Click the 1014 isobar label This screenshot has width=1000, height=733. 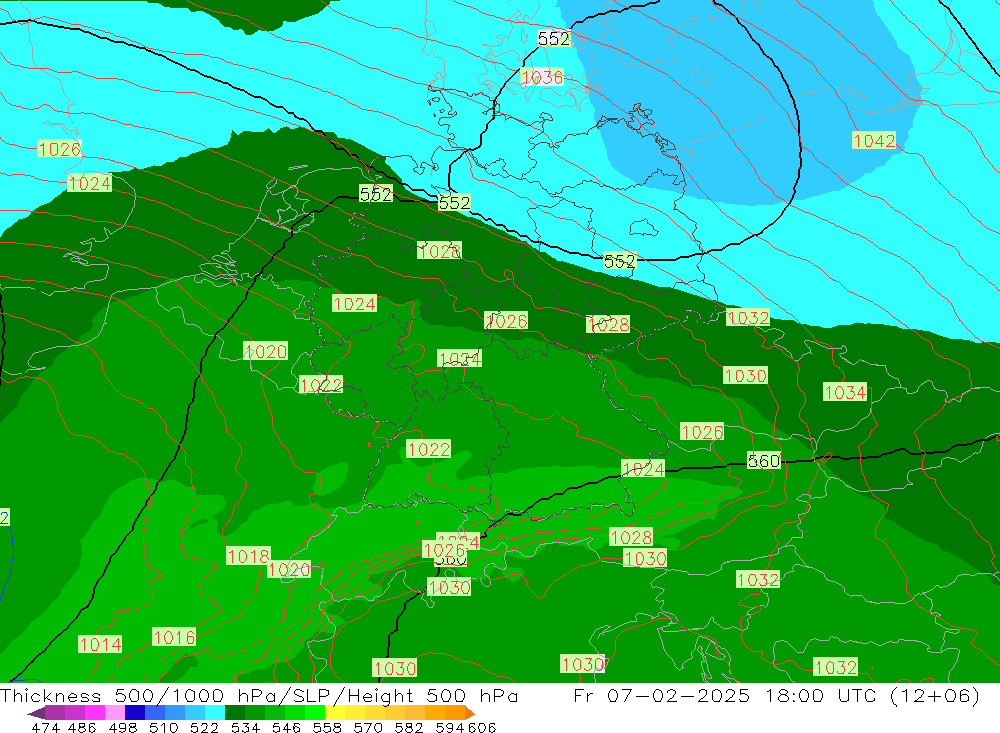pos(99,644)
